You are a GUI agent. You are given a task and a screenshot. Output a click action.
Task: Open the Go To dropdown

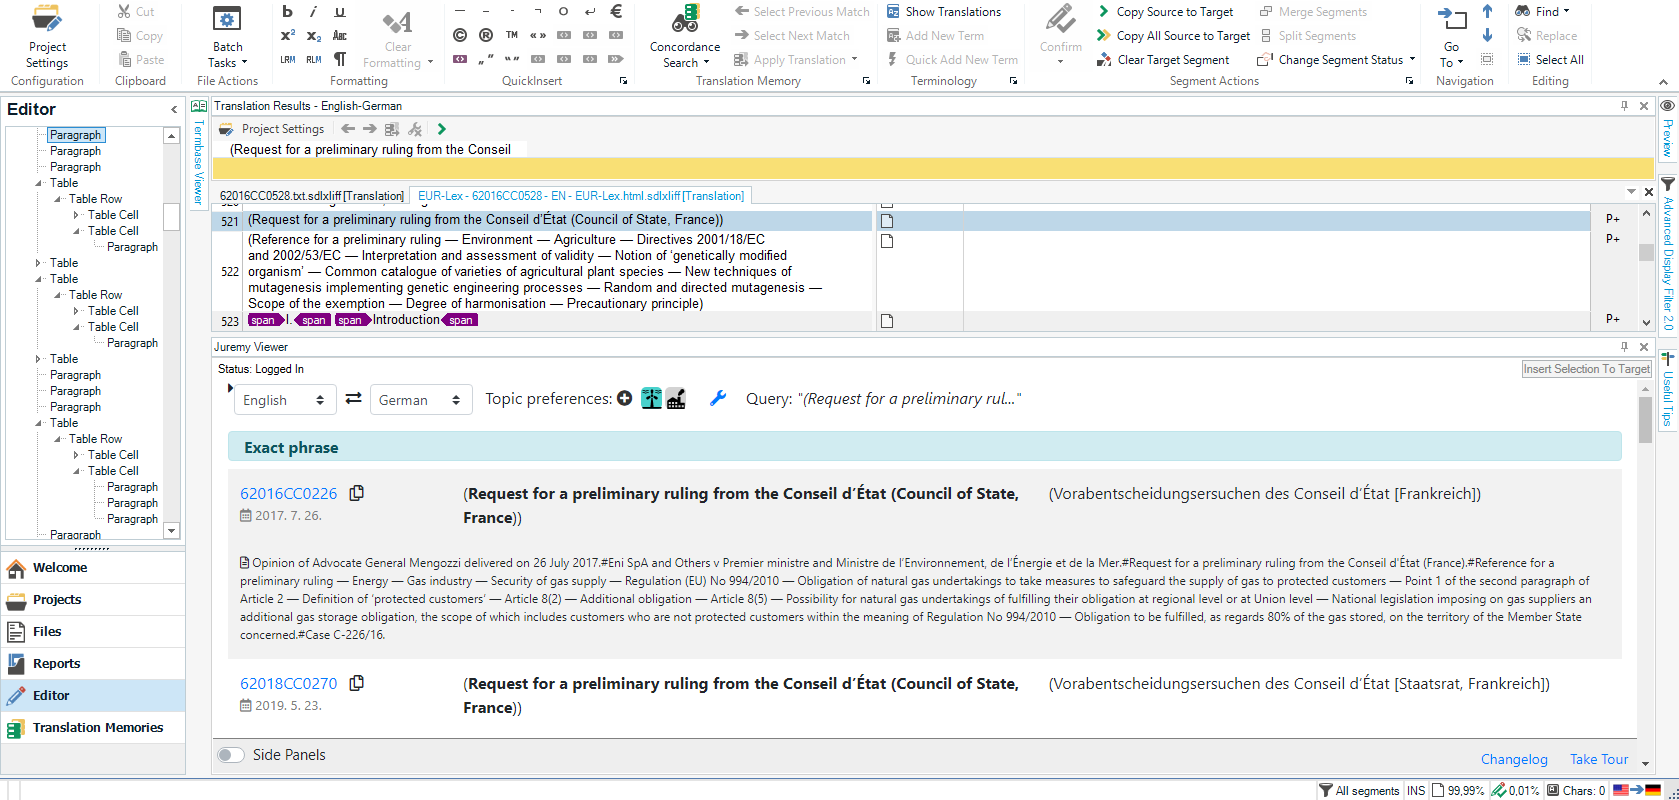(1451, 54)
